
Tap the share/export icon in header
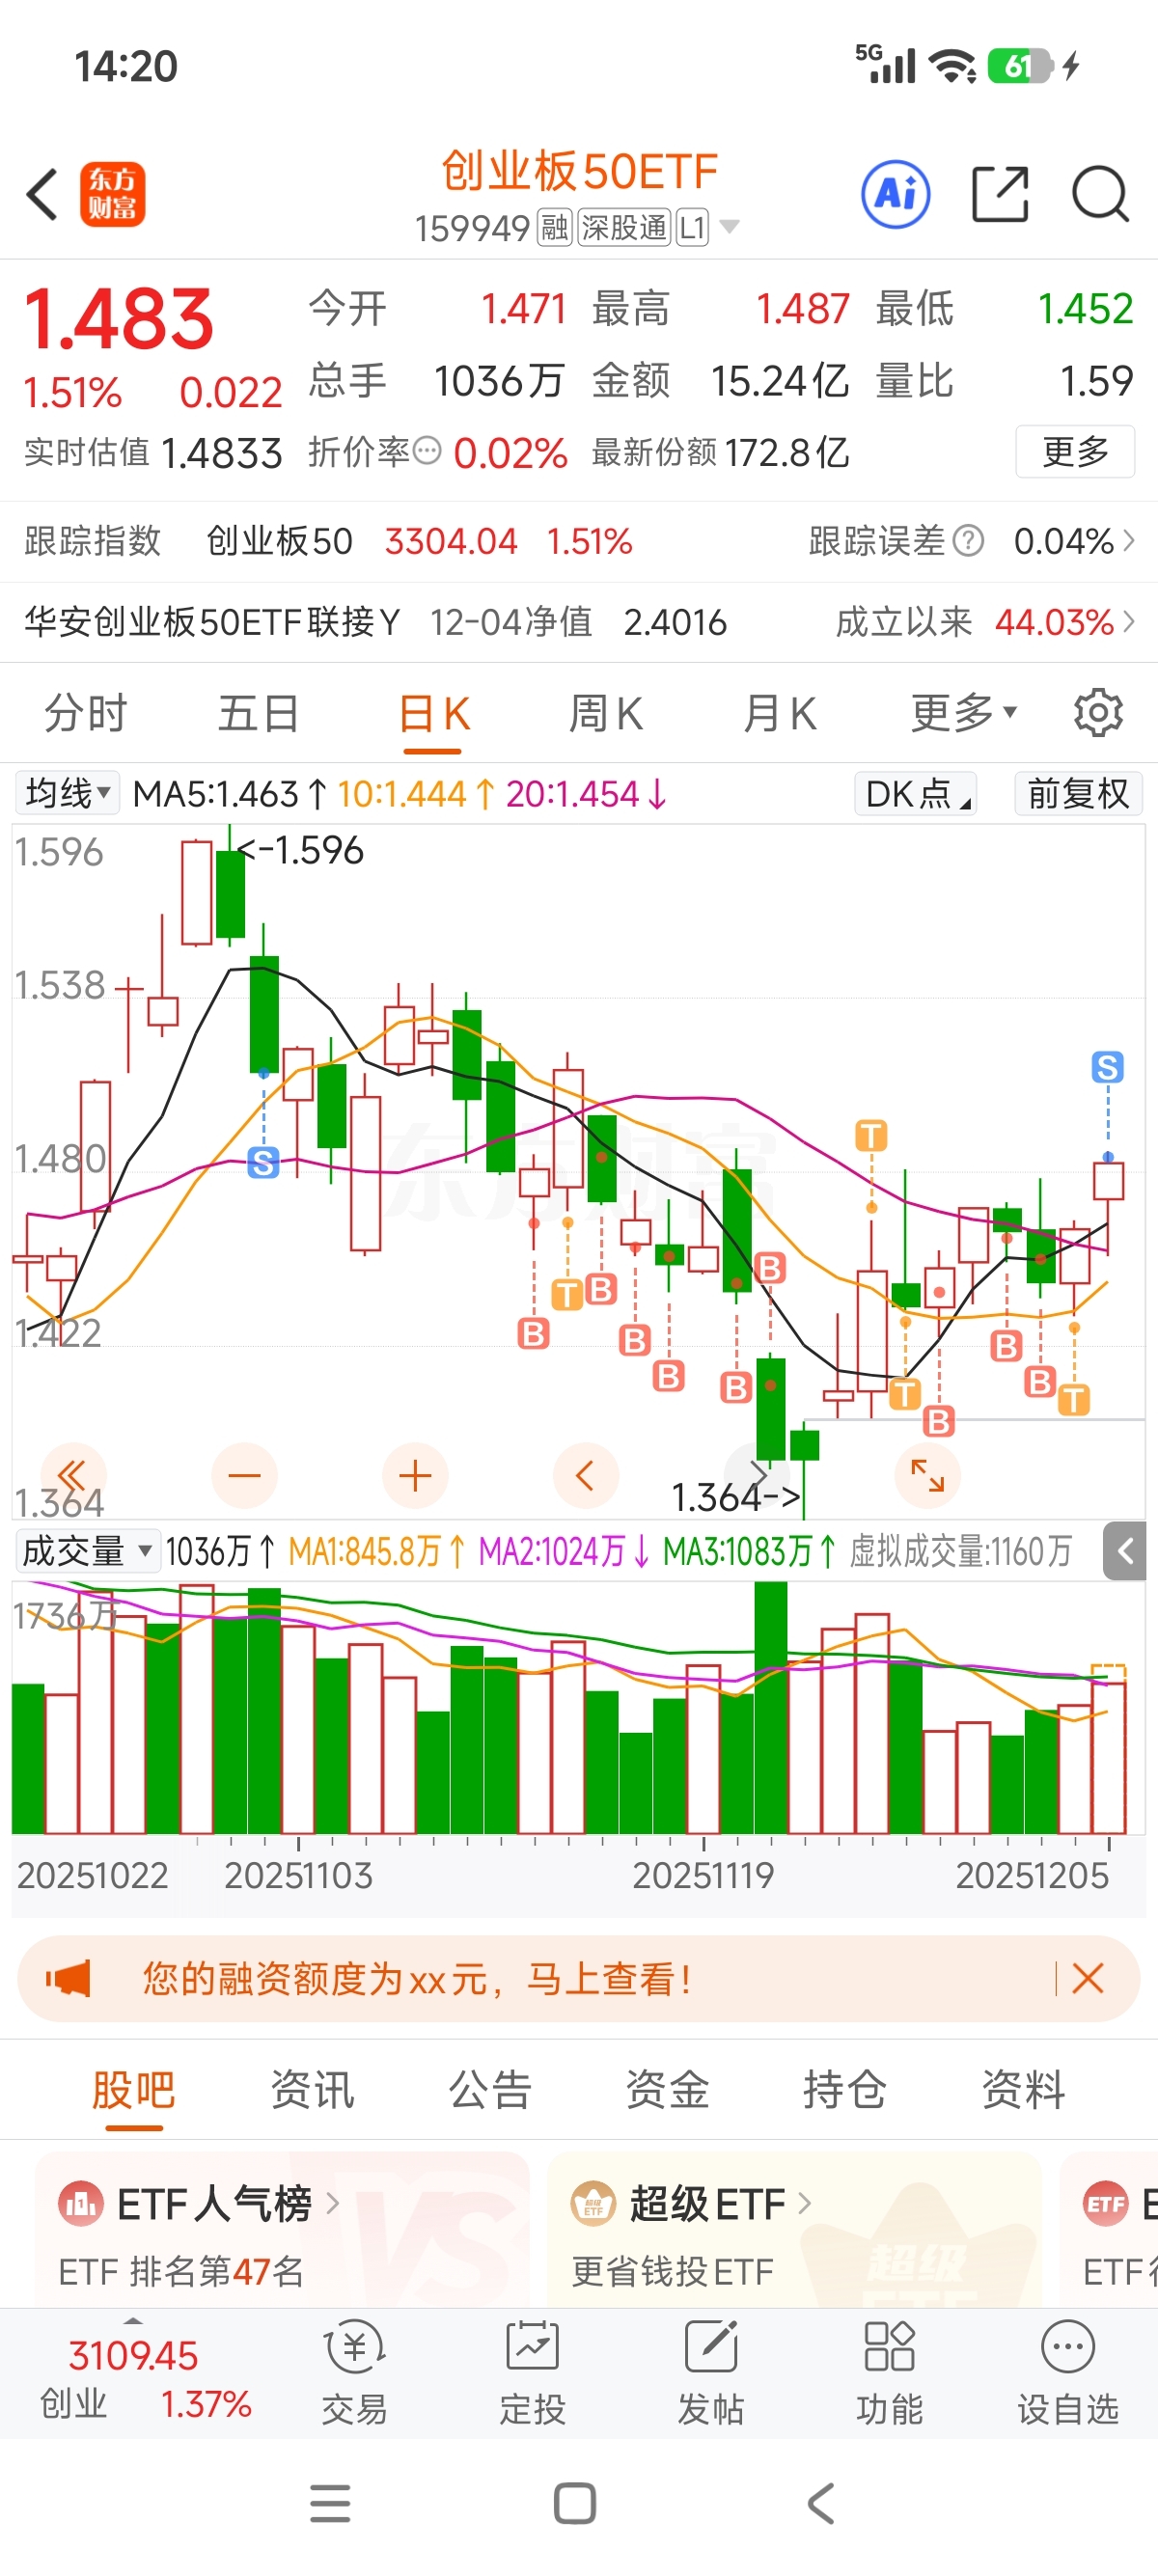click(1000, 194)
